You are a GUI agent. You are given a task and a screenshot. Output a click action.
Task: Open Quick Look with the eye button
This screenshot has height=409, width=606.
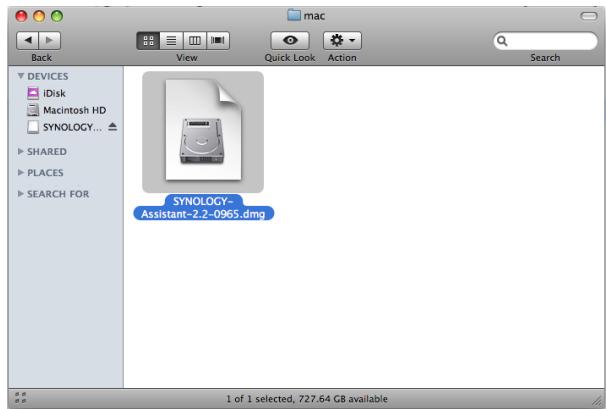[290, 40]
